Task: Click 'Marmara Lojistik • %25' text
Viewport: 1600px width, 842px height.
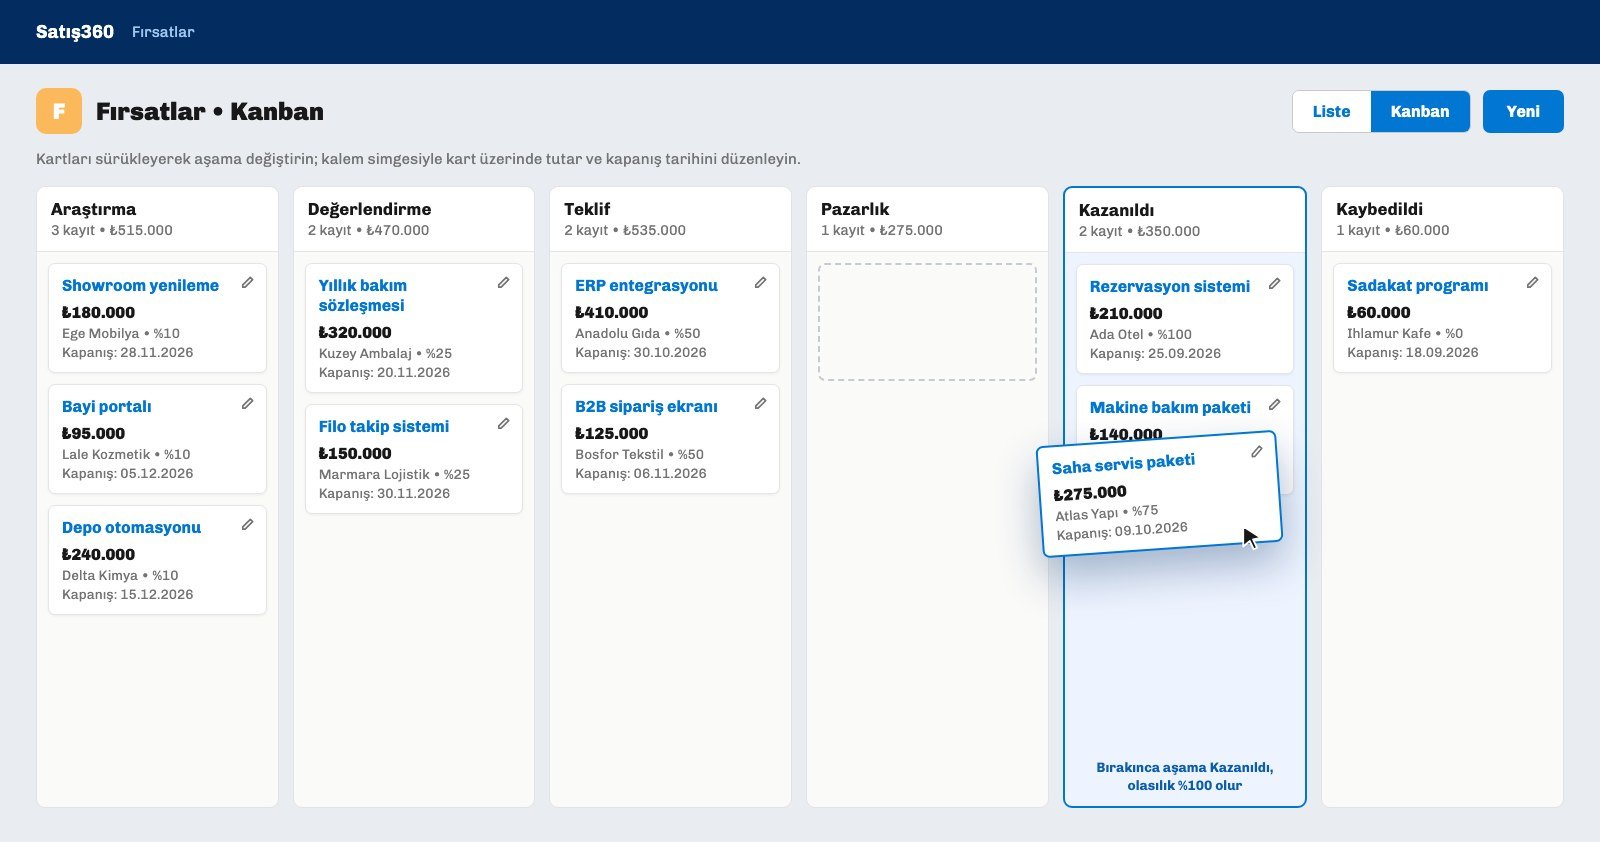Action: (394, 475)
